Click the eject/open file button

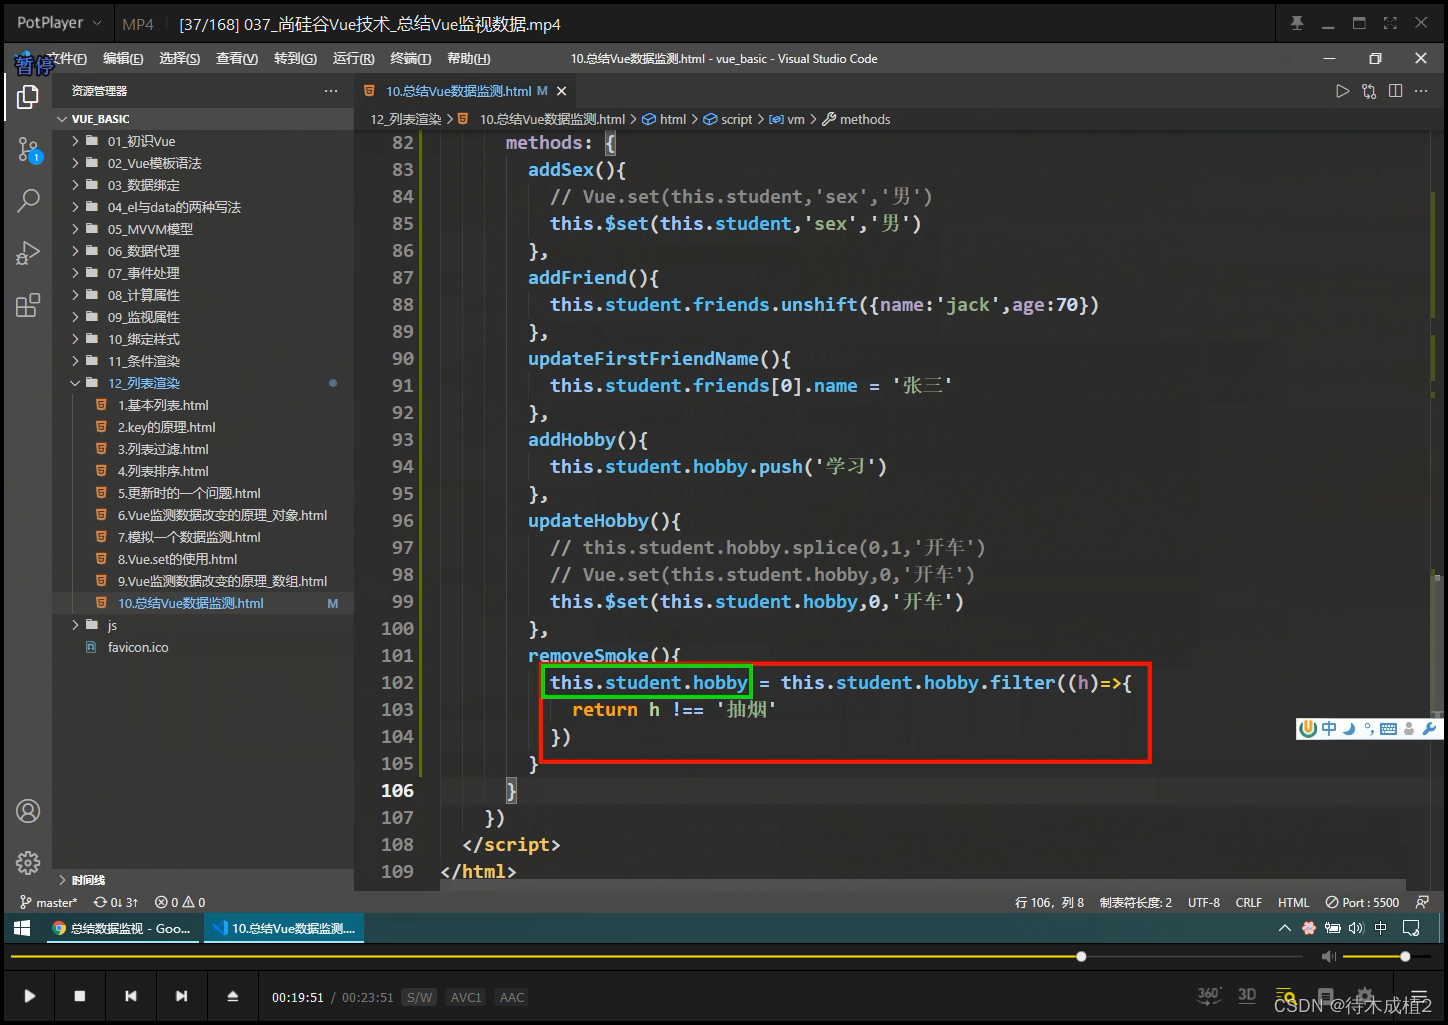233,996
